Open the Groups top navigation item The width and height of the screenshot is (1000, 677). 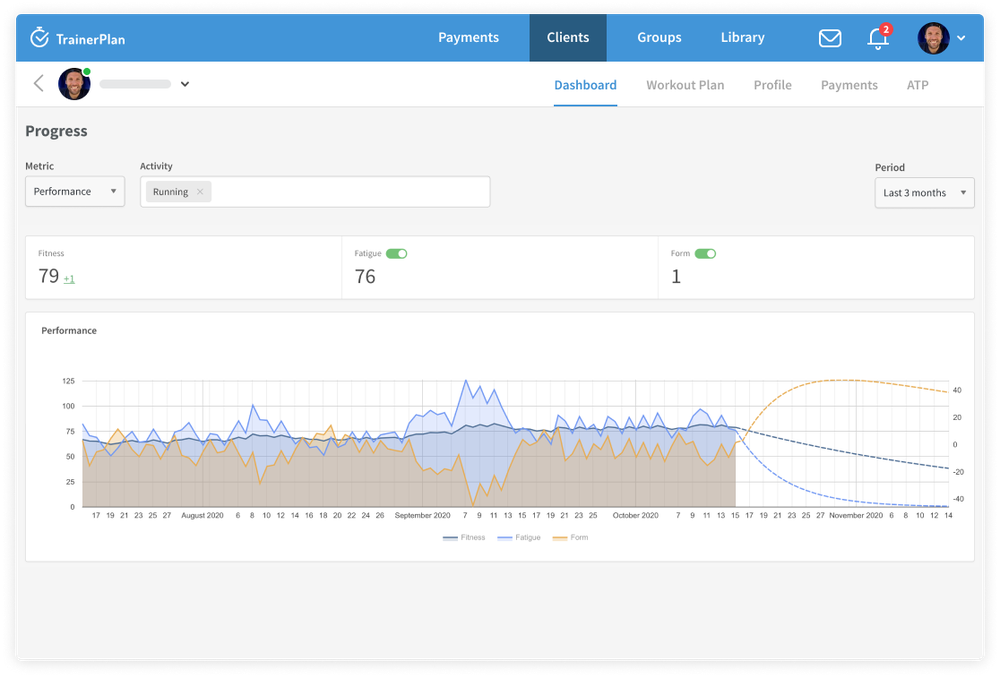(x=659, y=38)
